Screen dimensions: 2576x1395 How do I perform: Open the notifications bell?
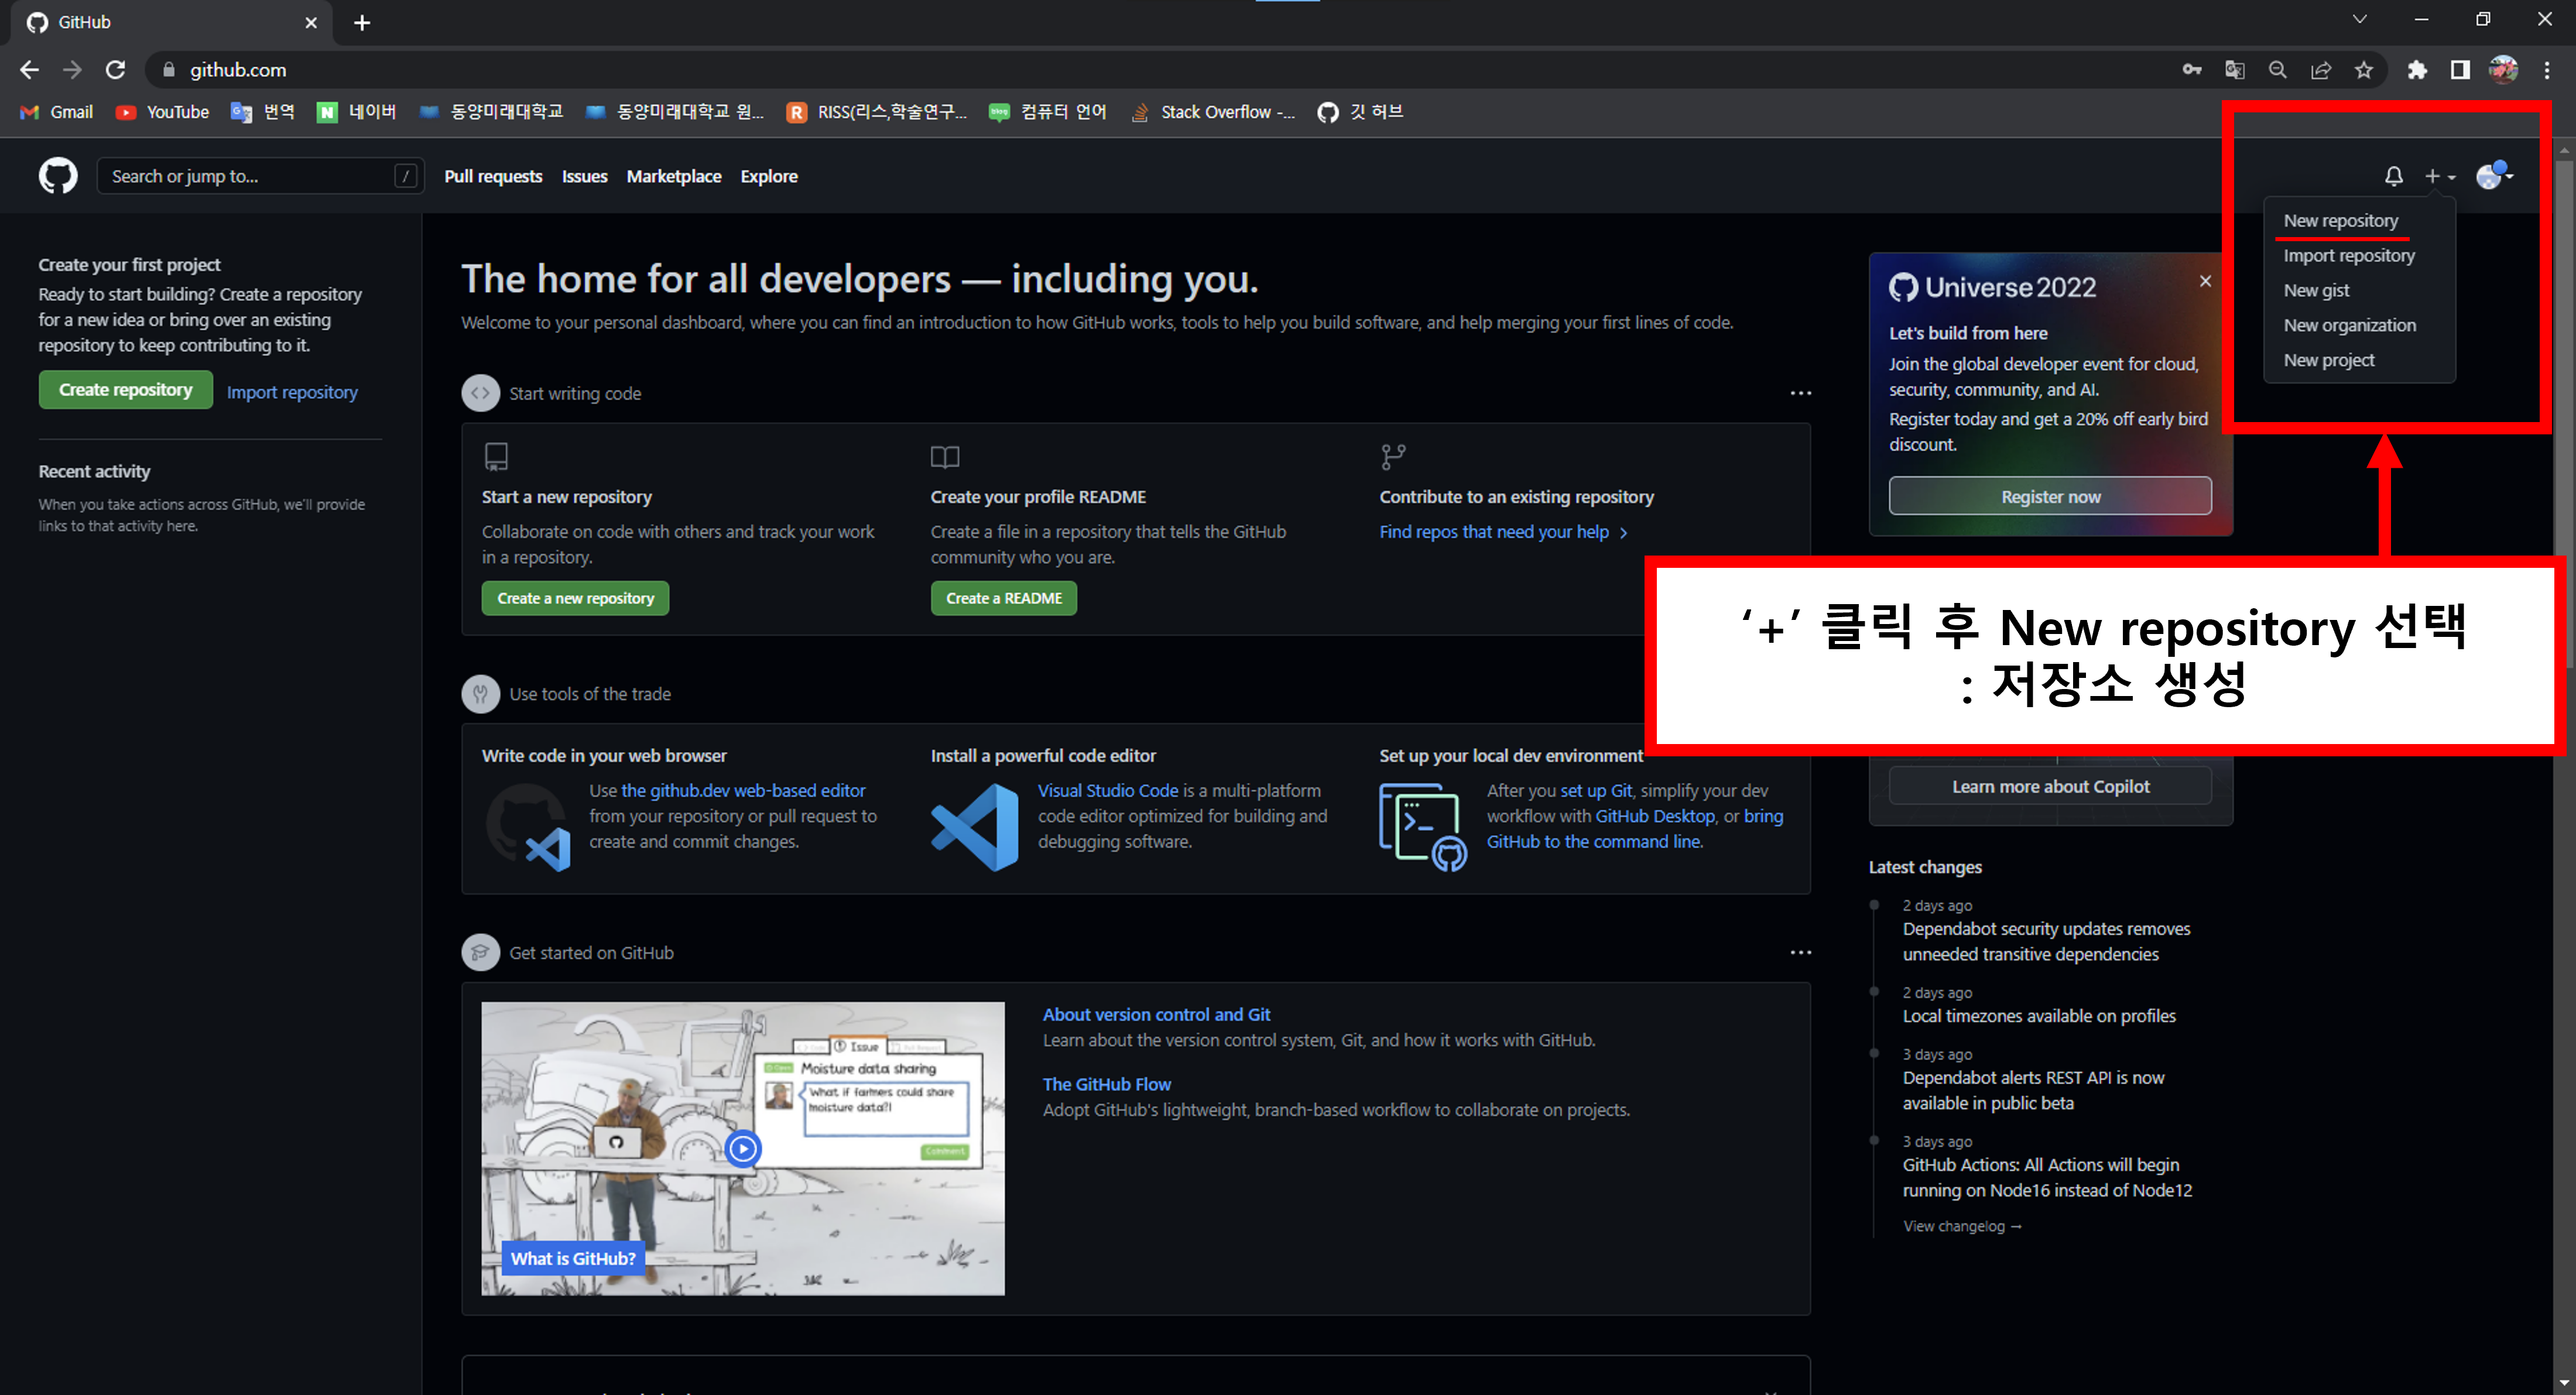click(x=2393, y=176)
